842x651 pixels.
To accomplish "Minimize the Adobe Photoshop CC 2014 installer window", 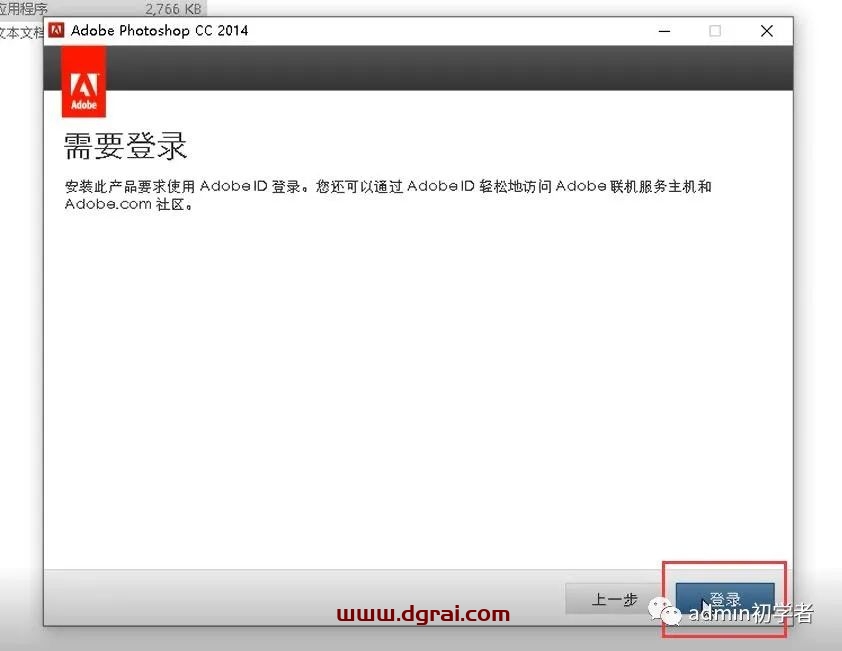I will tap(664, 31).
